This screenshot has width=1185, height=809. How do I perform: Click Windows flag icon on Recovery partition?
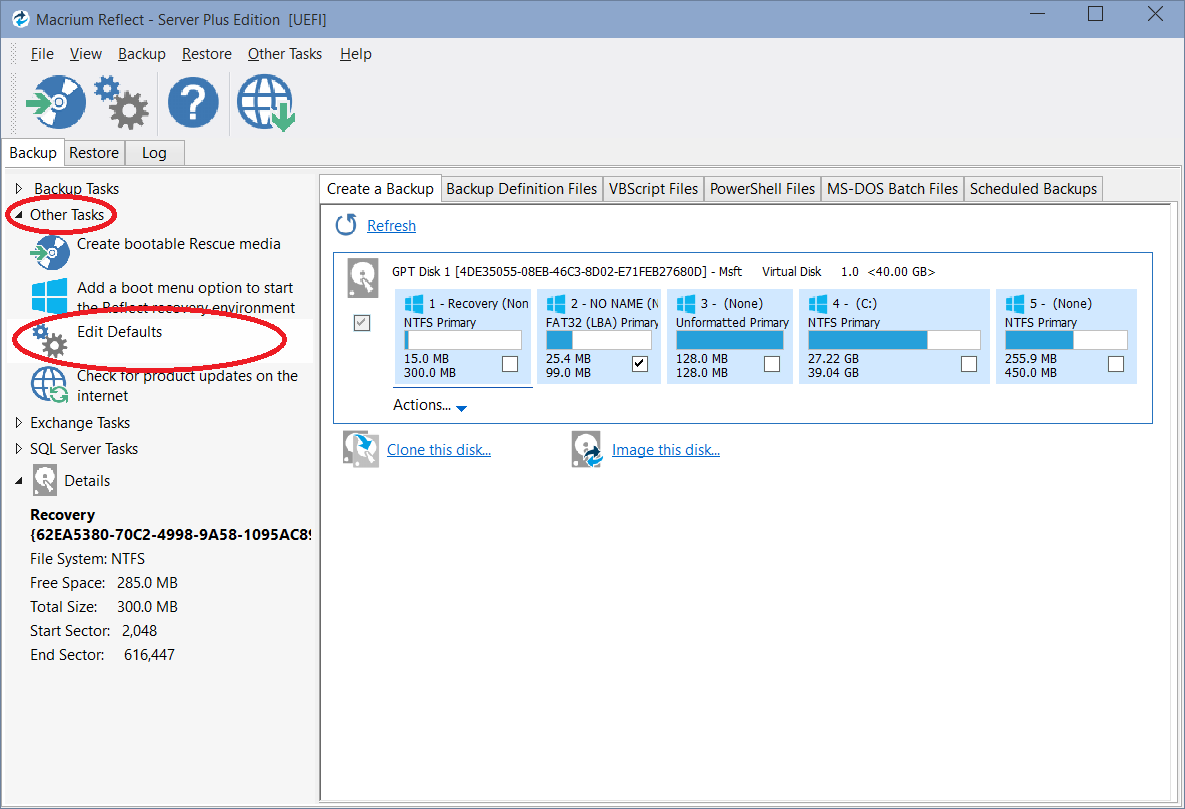pos(414,304)
